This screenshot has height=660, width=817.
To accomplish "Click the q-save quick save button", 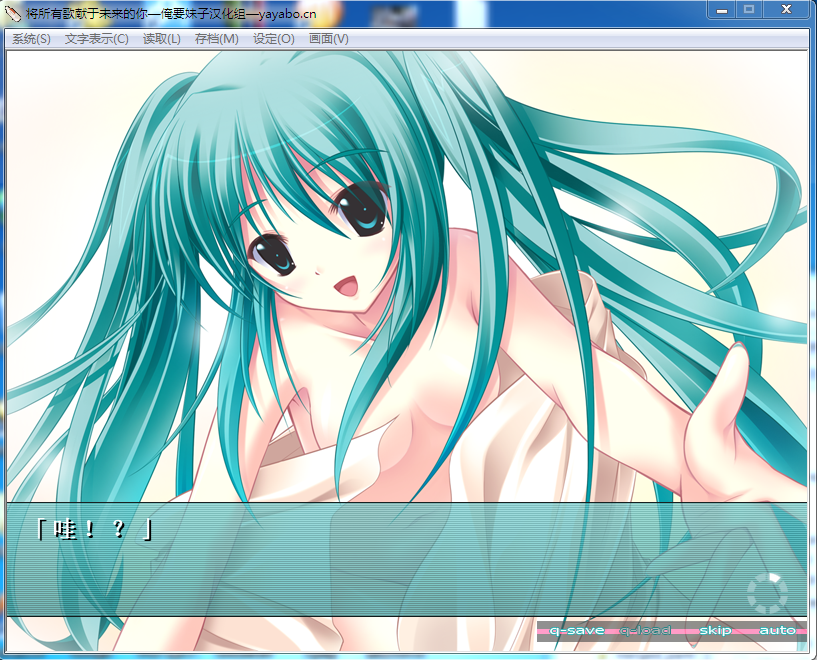I will click(577, 631).
